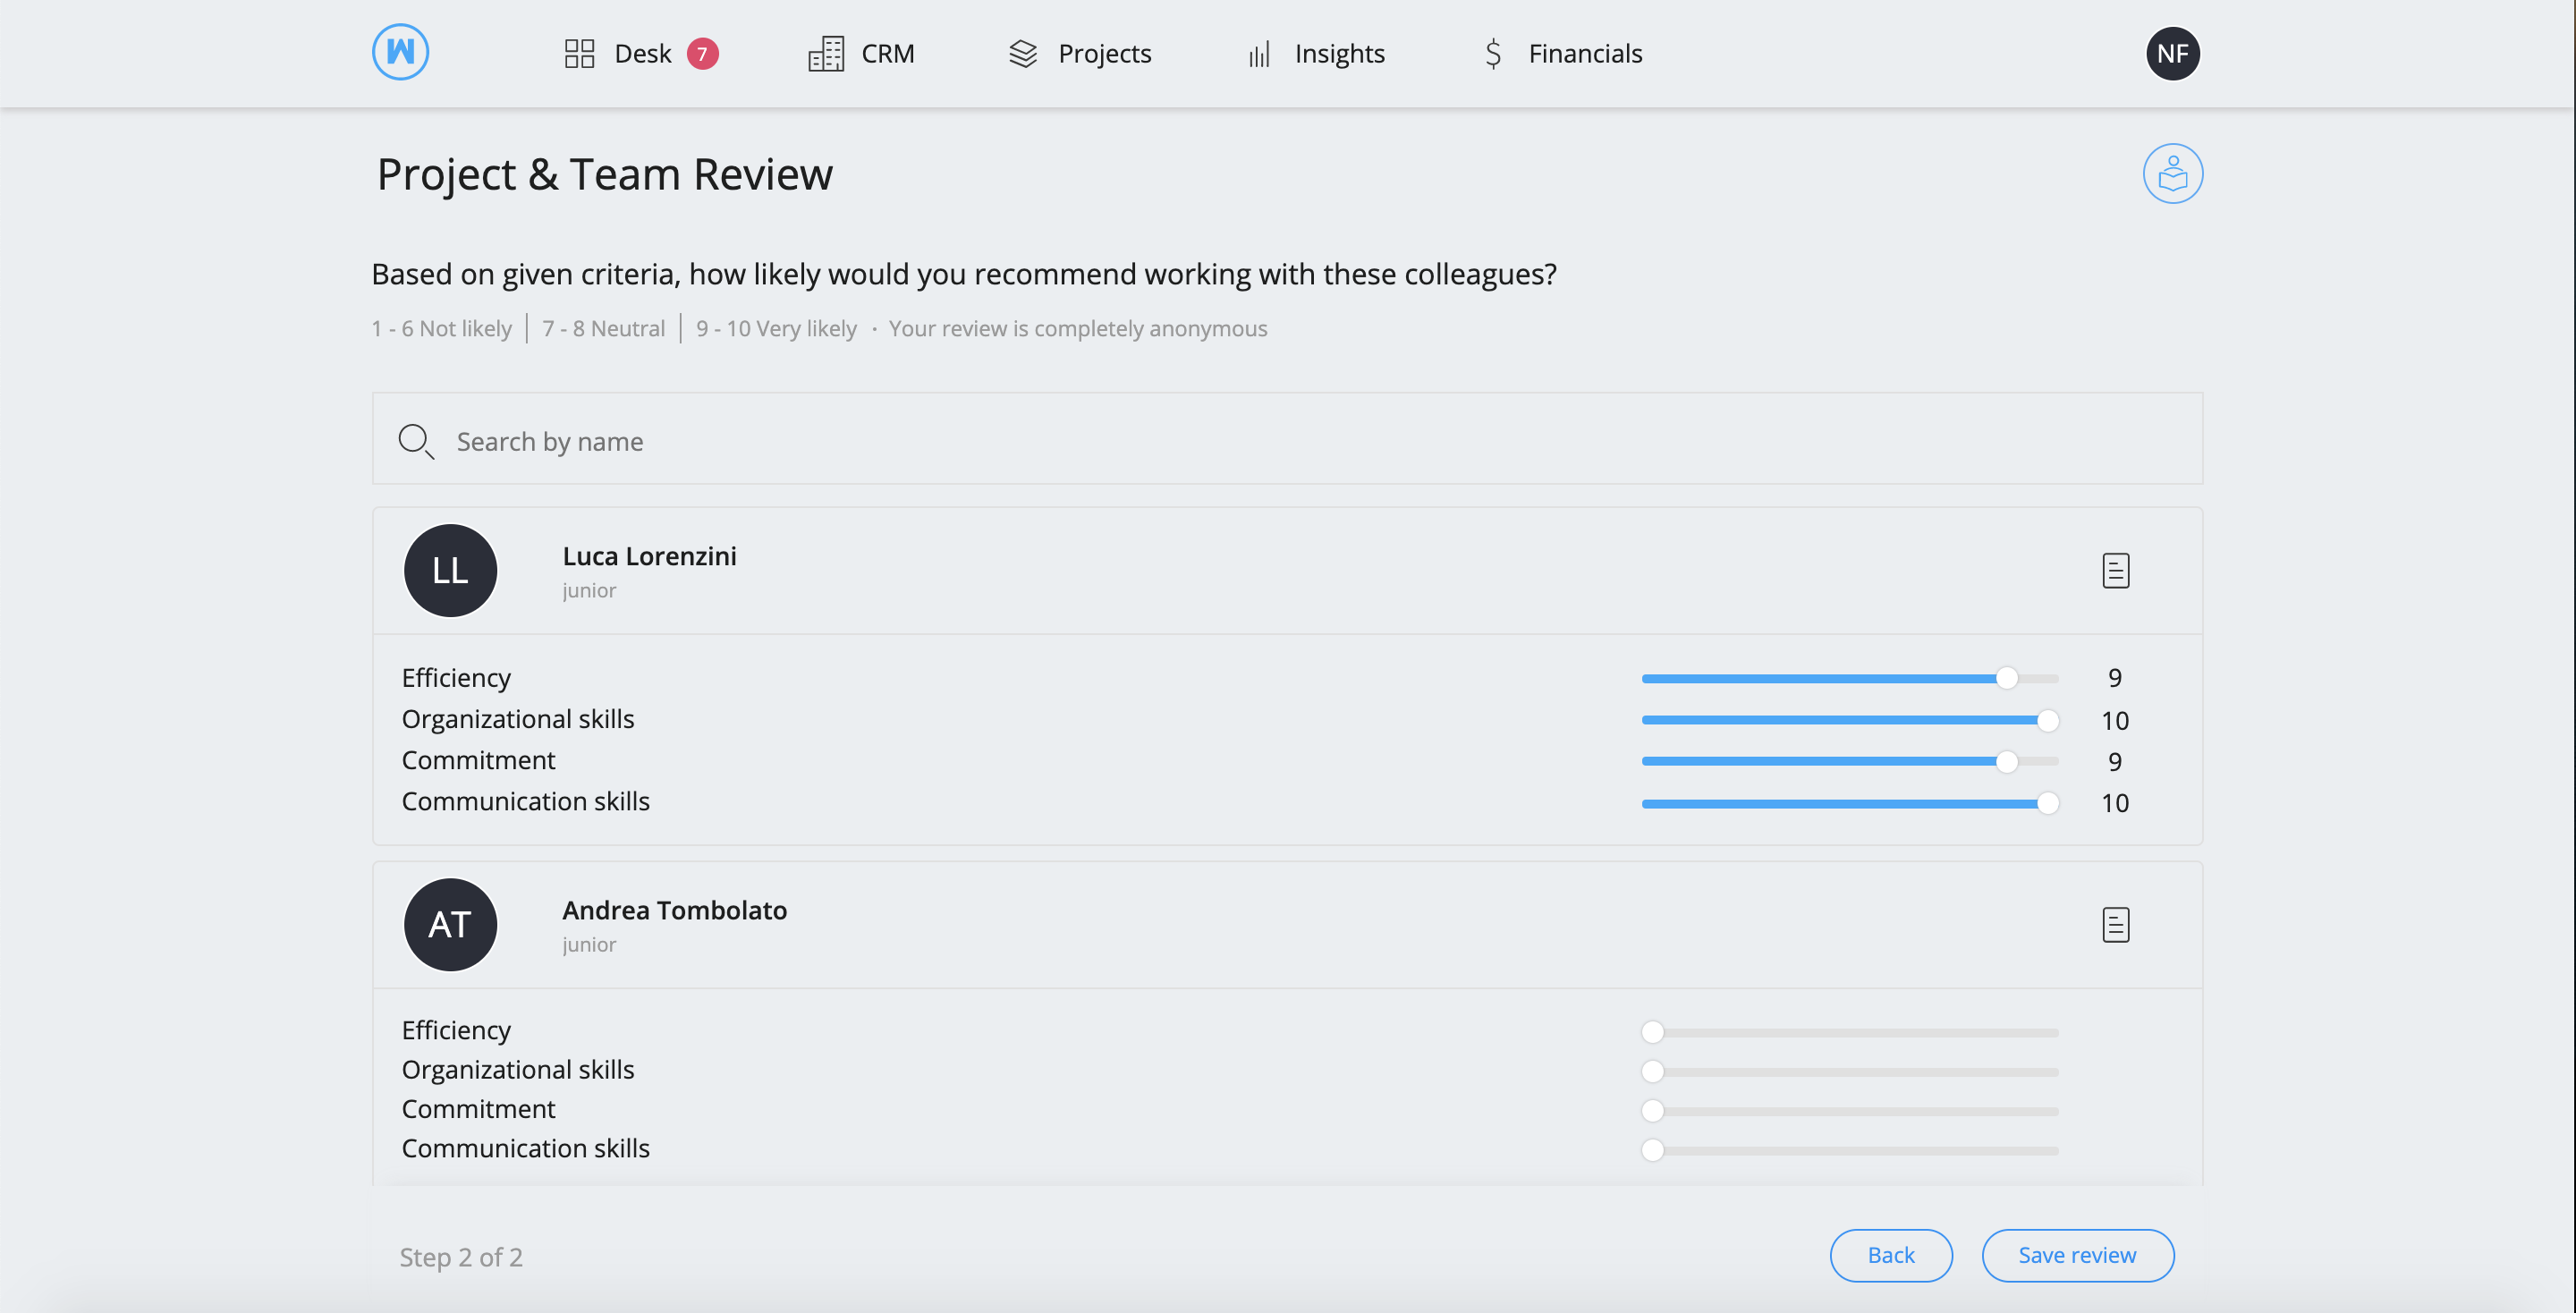This screenshot has height=1313, width=2576.
Task: Open the note icon for Andrea Tombolato
Action: pos(2115,925)
